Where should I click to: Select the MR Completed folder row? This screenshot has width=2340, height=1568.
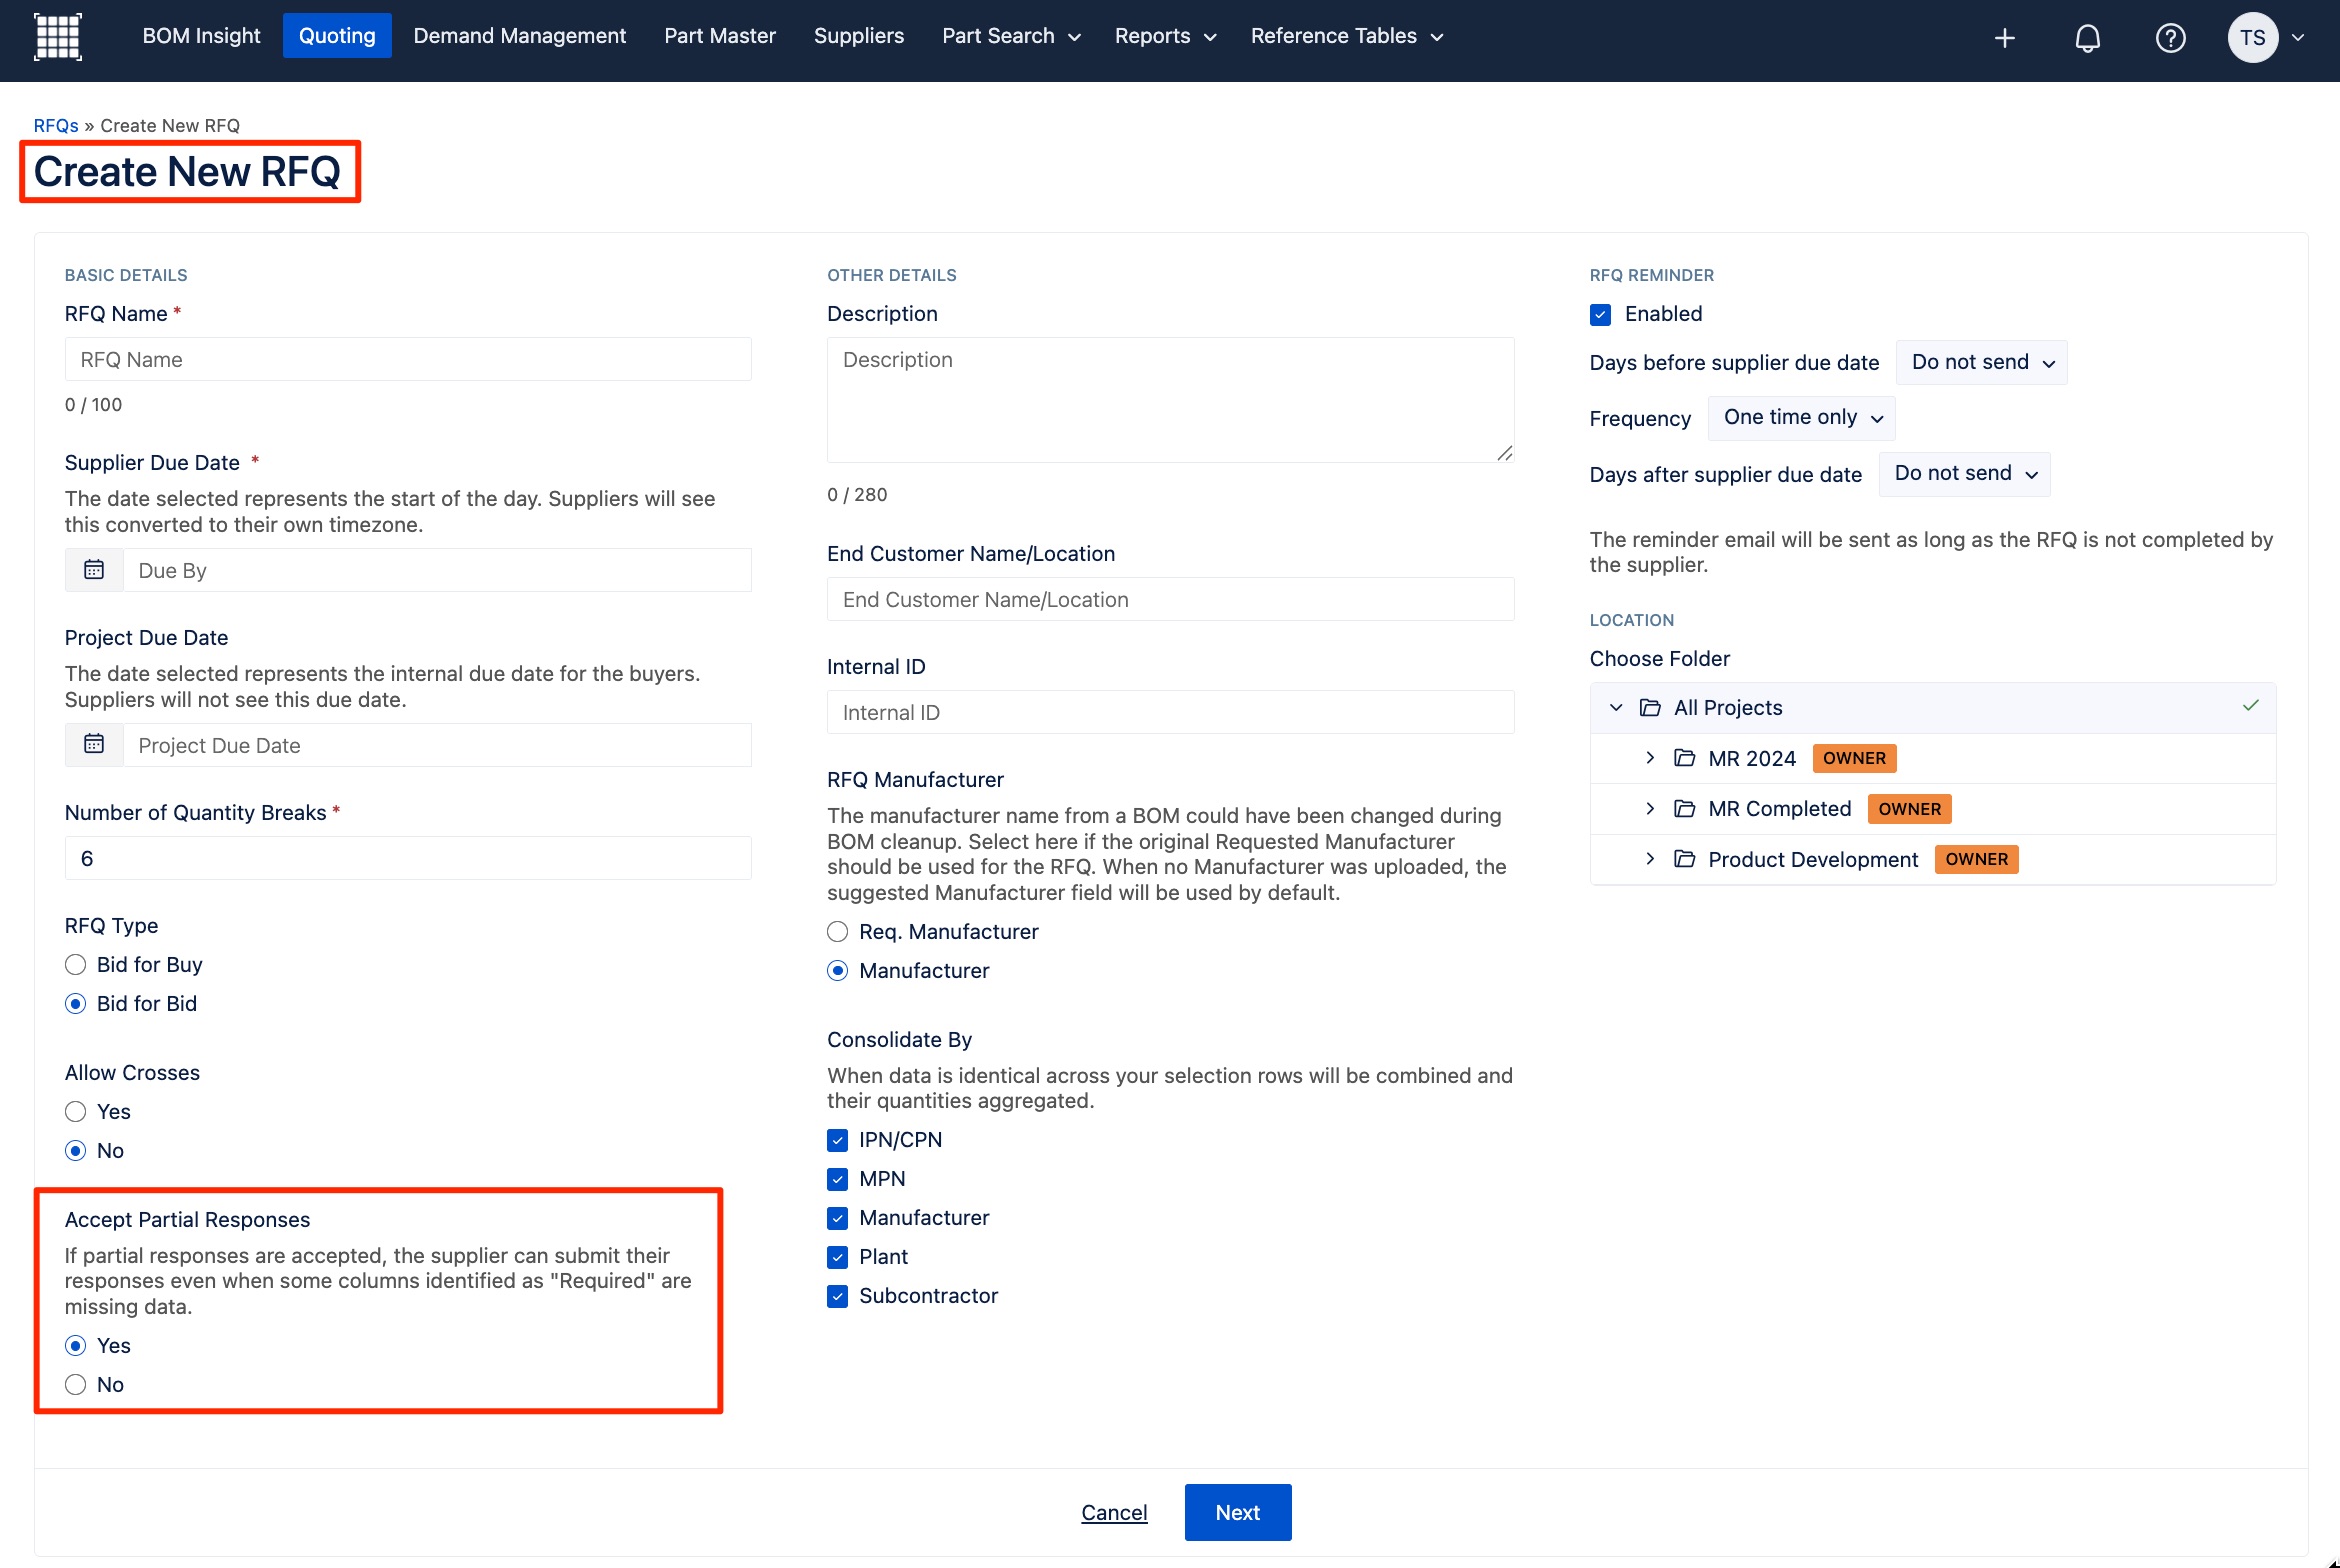(1932, 809)
